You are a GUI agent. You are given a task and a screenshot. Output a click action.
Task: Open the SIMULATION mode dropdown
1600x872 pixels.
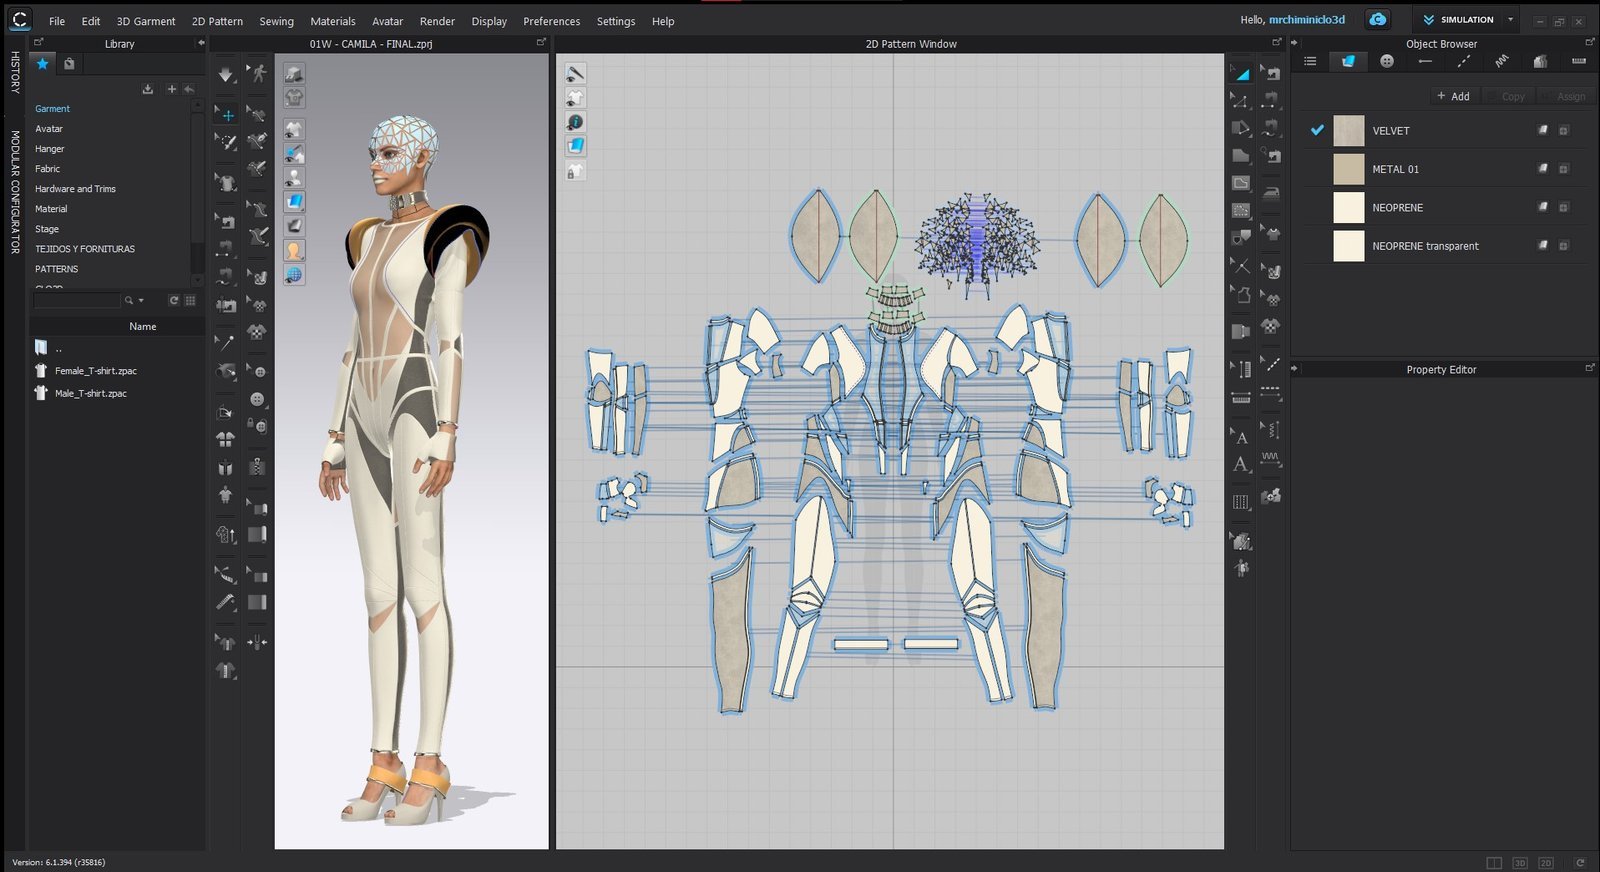pyautogui.click(x=1510, y=19)
